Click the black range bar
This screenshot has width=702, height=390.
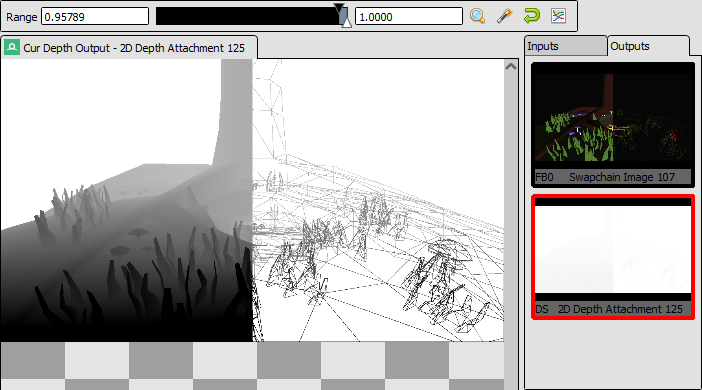[251, 17]
